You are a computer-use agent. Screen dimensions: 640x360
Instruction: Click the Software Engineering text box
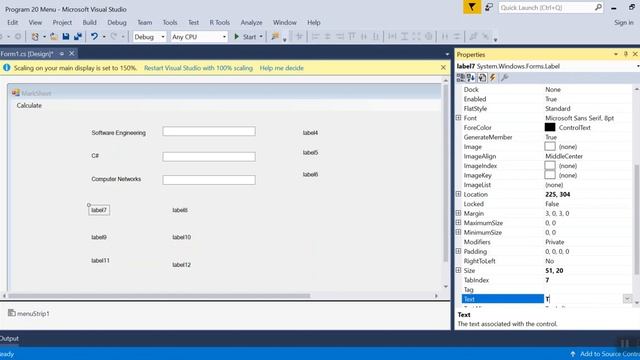209,131
